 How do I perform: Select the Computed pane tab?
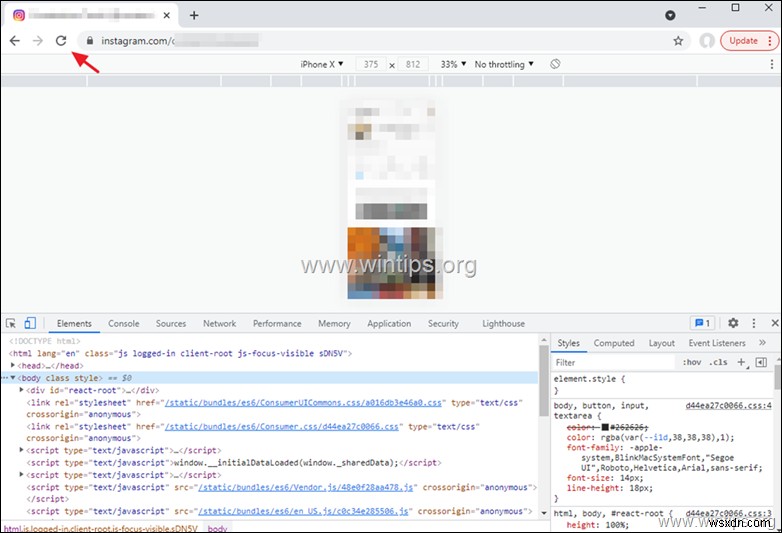pos(614,343)
